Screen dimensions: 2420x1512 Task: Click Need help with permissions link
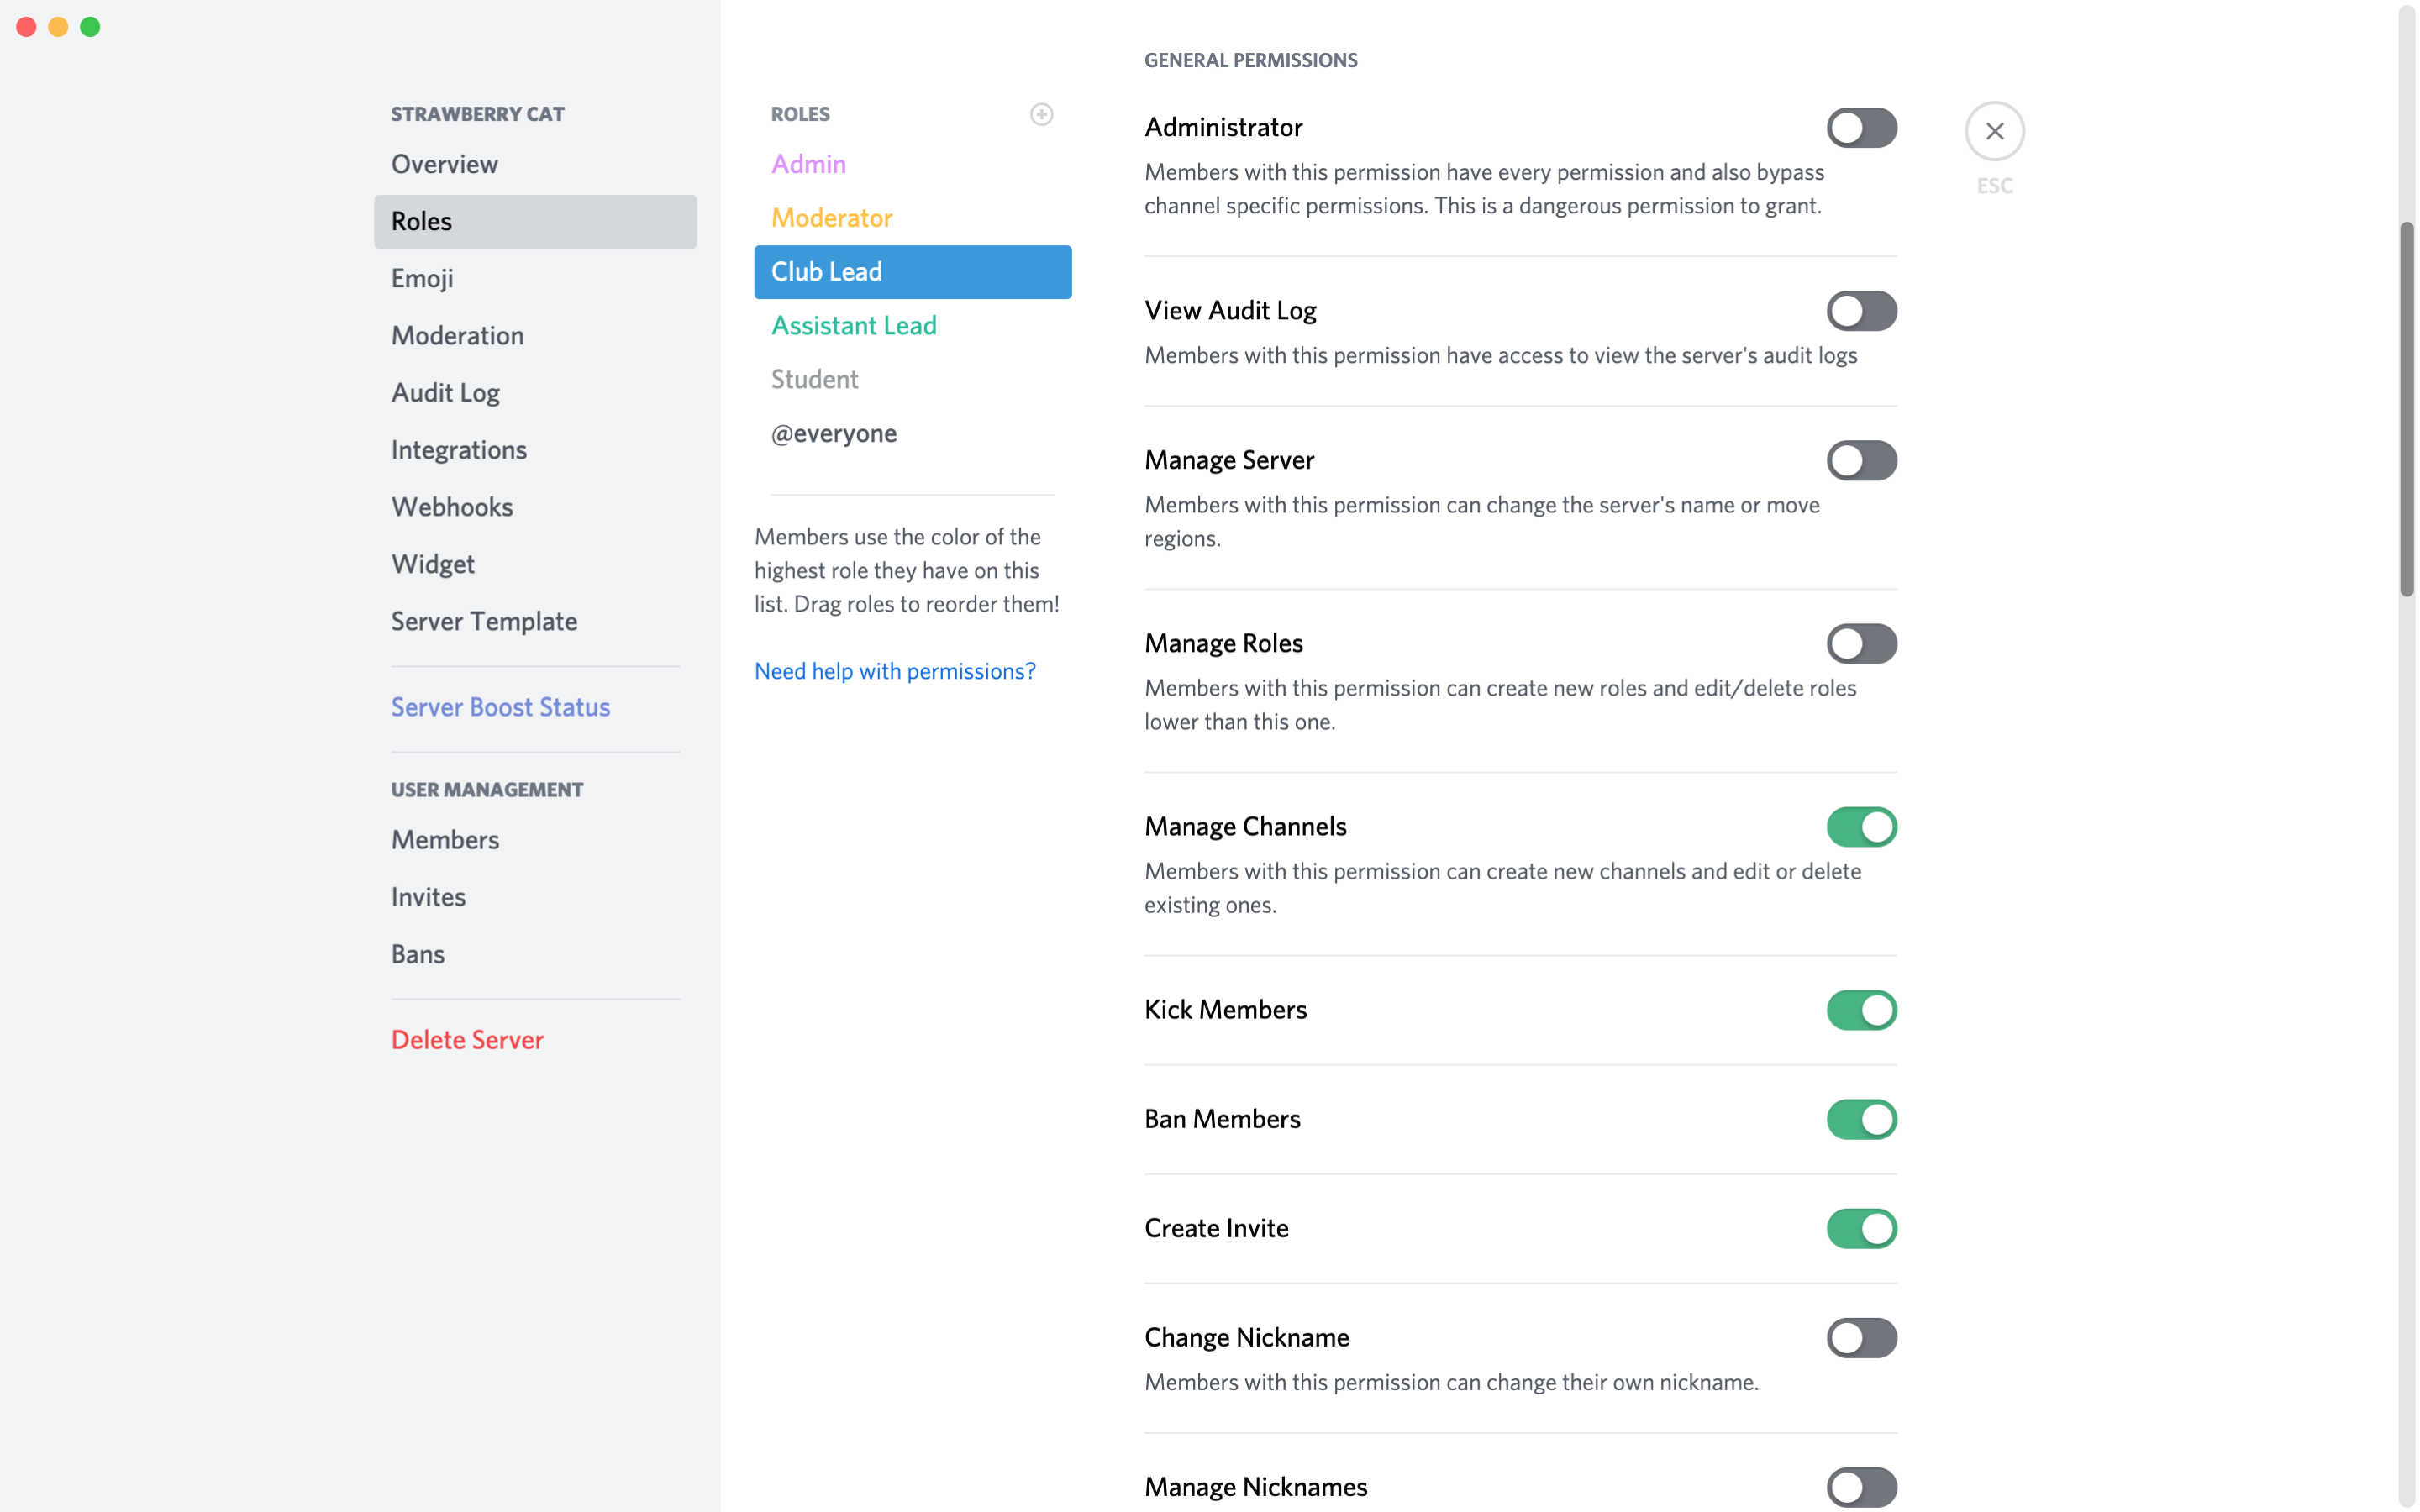[x=894, y=669]
